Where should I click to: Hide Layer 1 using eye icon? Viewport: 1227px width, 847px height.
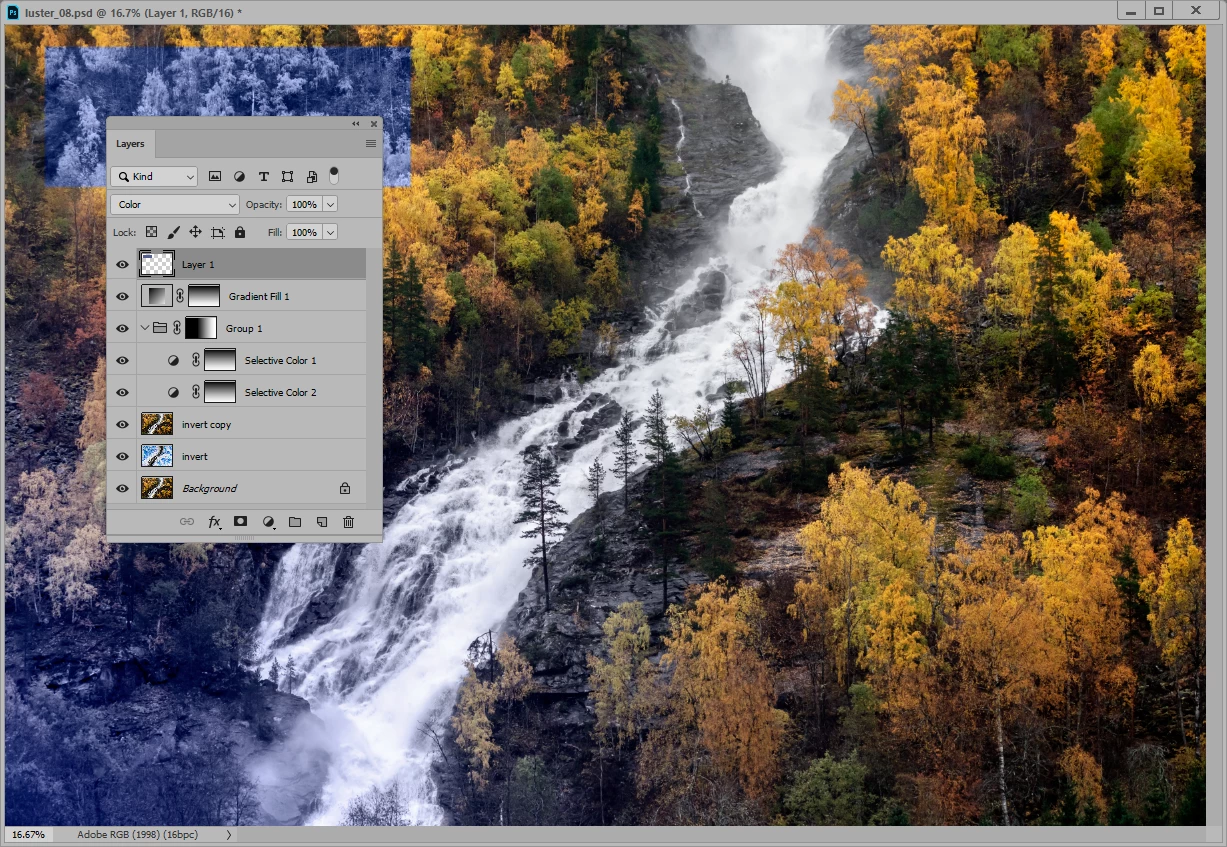point(122,265)
